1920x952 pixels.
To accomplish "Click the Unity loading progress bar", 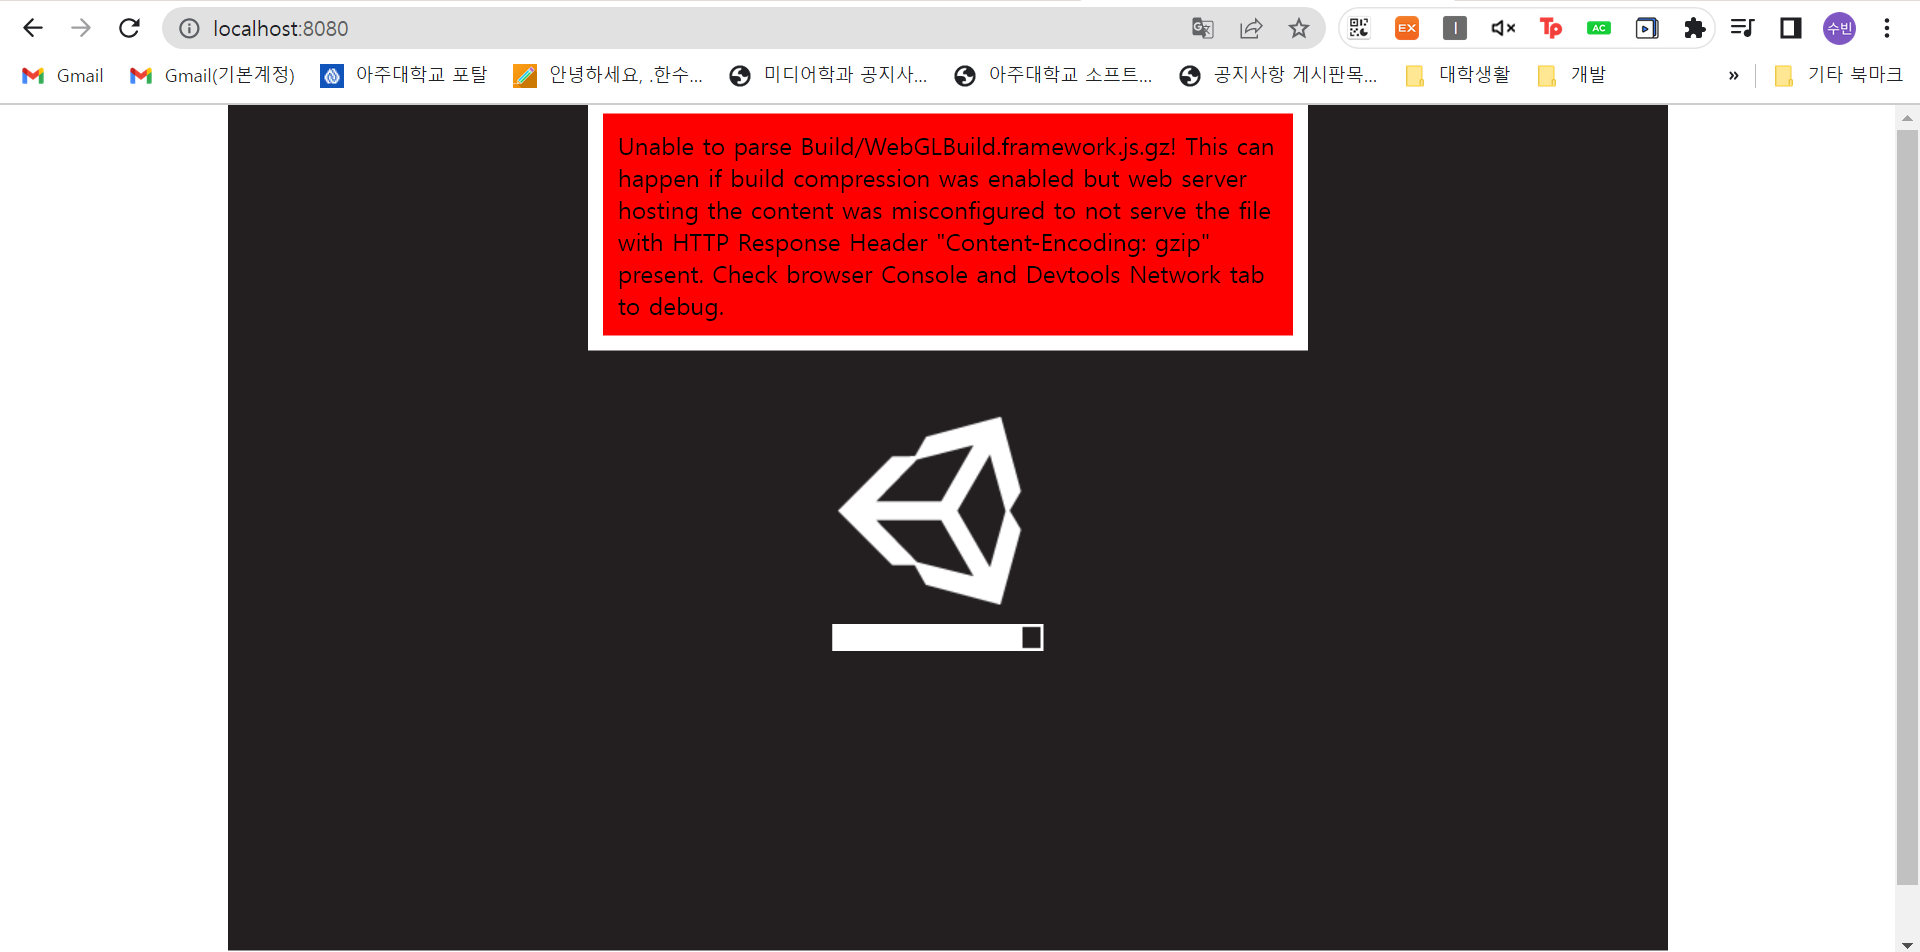I will pos(938,637).
